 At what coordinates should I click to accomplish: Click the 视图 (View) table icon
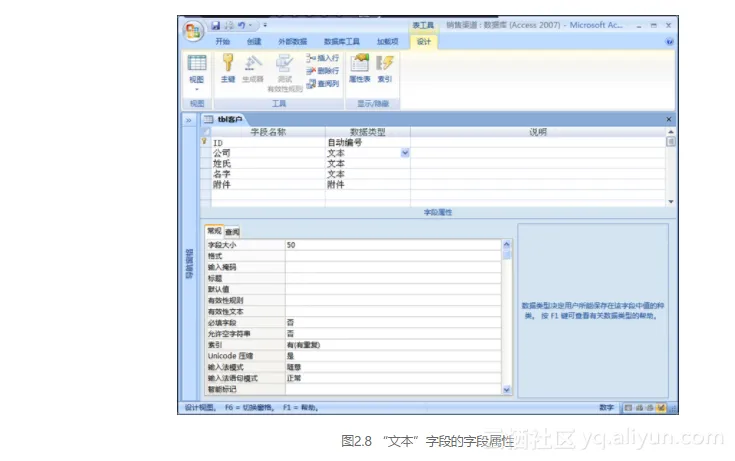coord(197,63)
